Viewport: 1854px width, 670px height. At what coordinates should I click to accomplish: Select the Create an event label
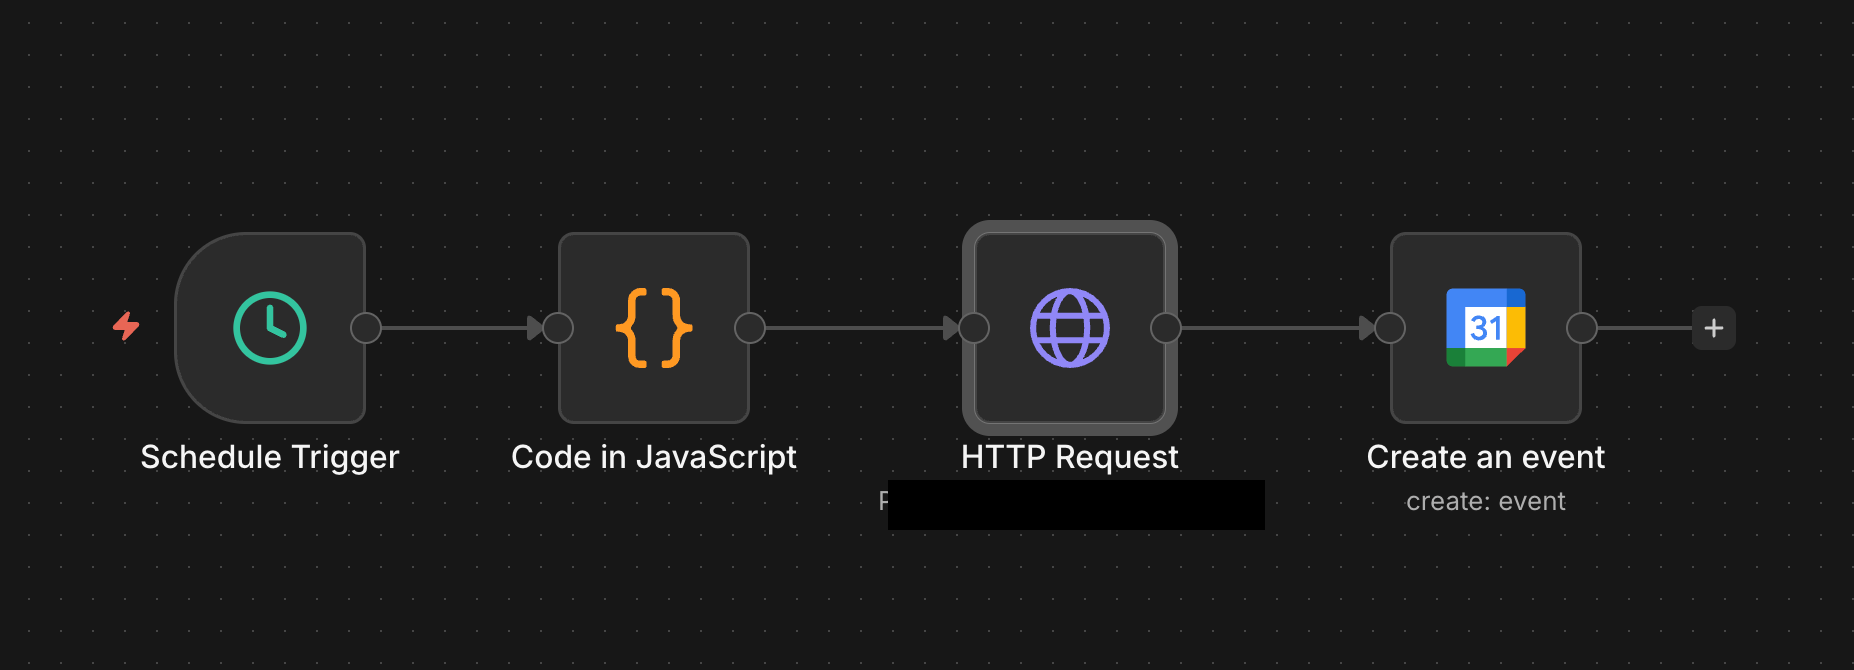(1485, 457)
